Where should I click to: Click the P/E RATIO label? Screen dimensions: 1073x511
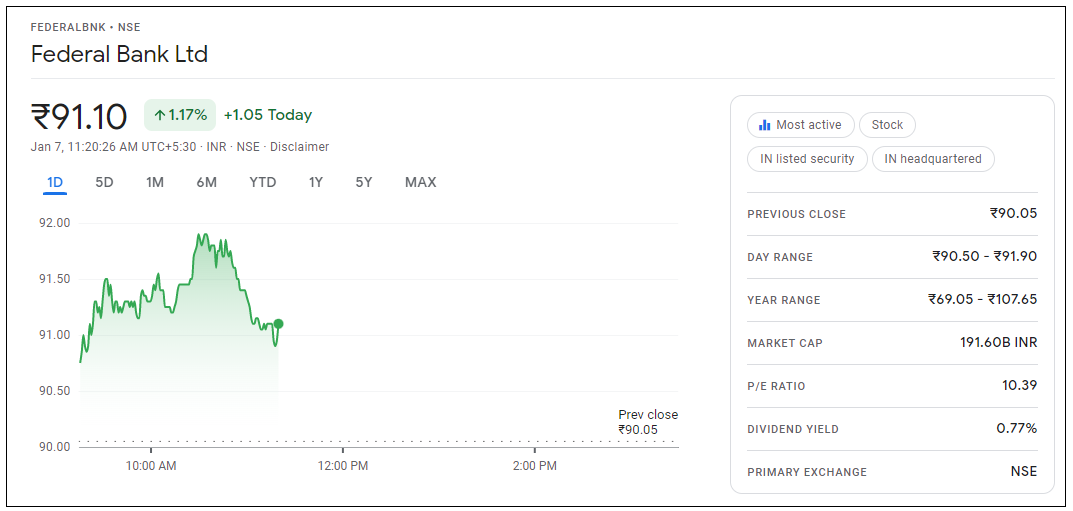tap(776, 386)
